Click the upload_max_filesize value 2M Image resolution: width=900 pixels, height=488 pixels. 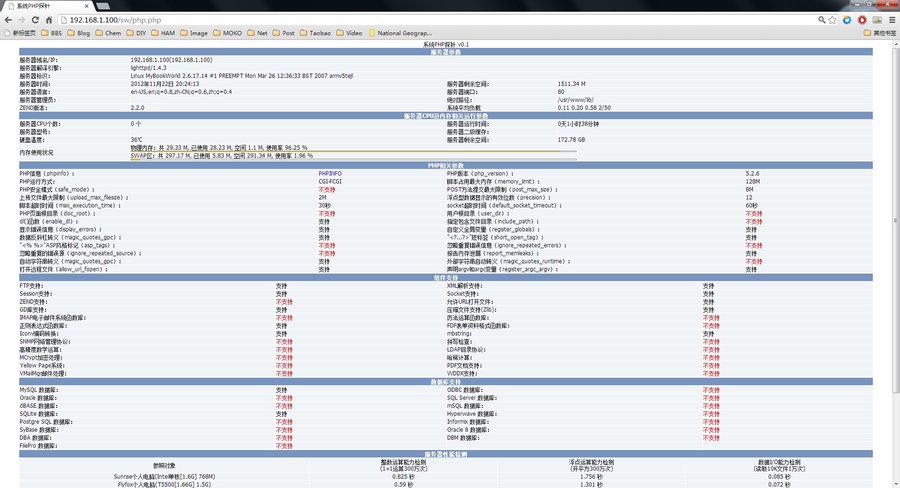[x=322, y=197]
